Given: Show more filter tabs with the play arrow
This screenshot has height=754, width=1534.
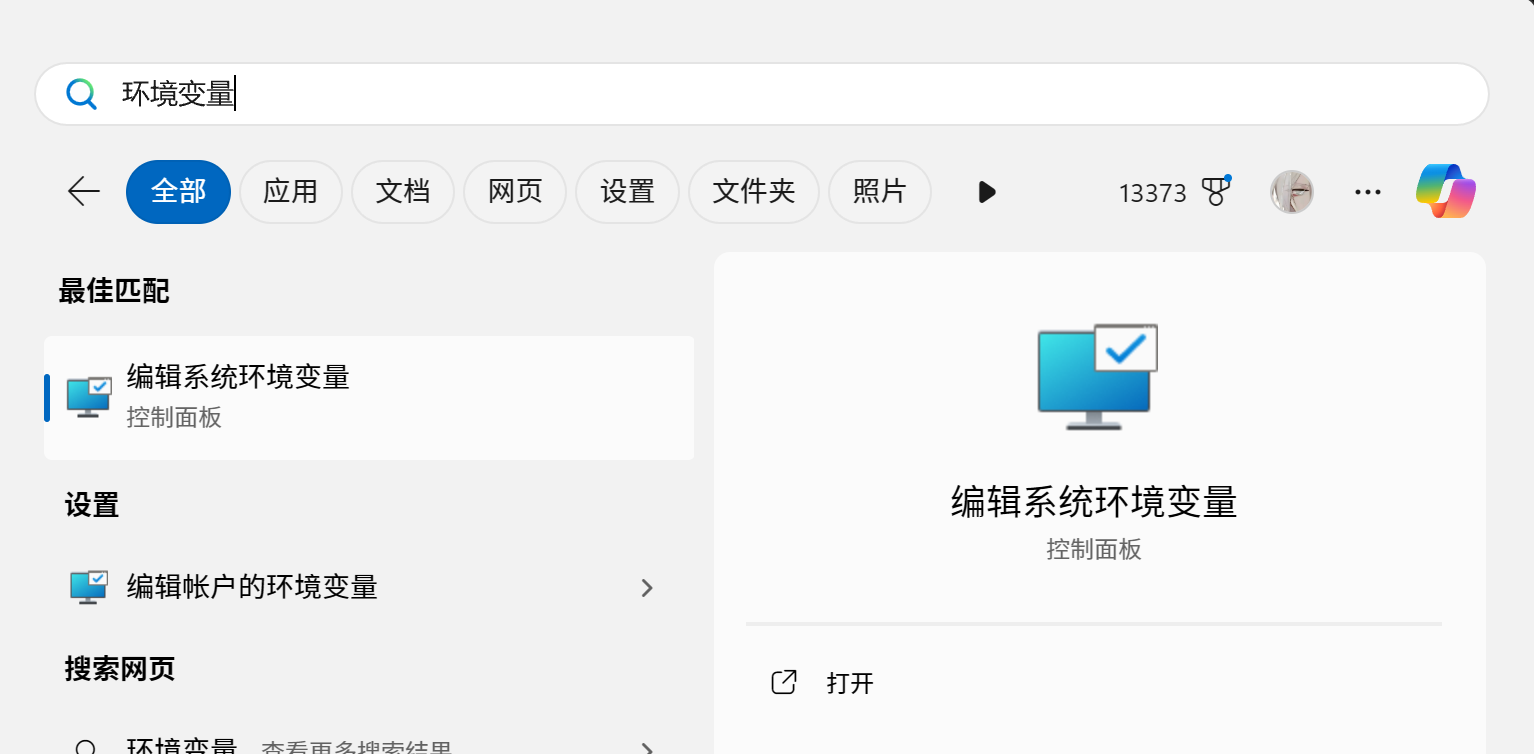Looking at the screenshot, I should pos(986,192).
